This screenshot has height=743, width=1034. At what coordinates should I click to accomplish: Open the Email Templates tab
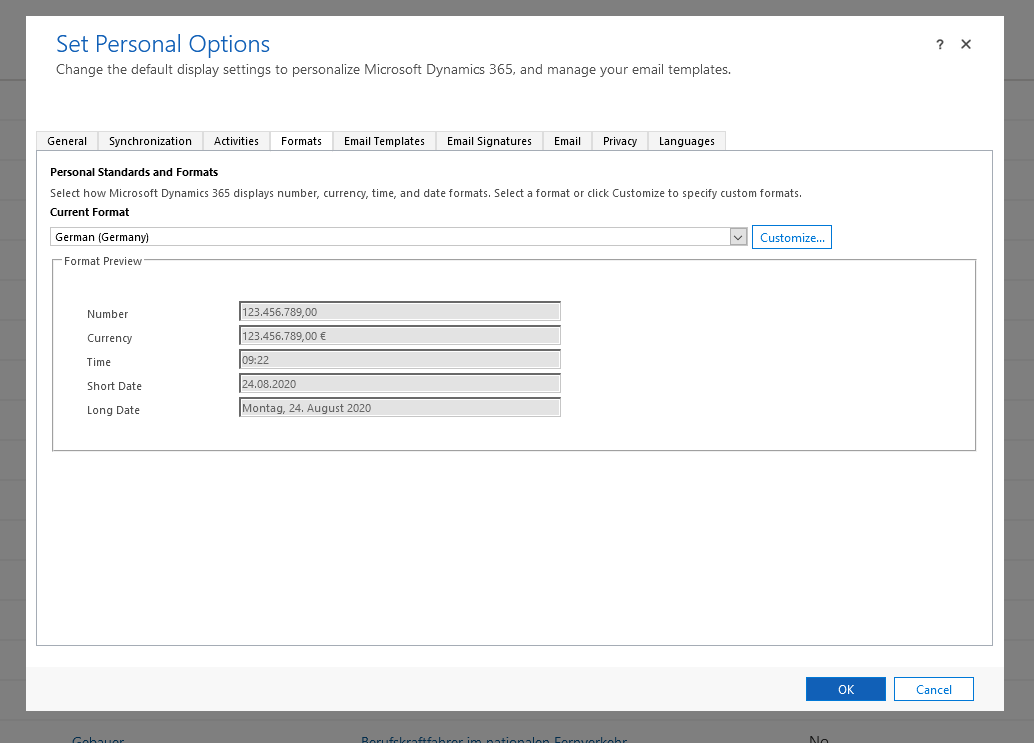(384, 141)
